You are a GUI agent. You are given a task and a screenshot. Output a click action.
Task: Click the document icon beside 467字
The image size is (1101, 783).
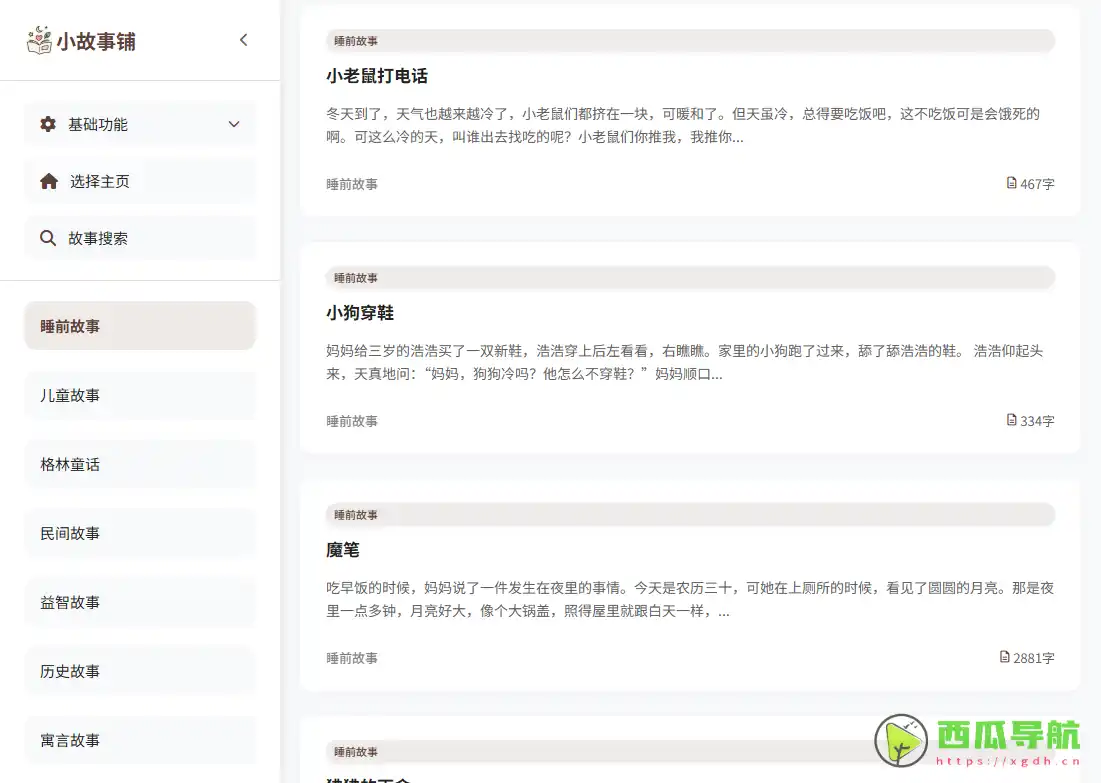pos(1009,183)
